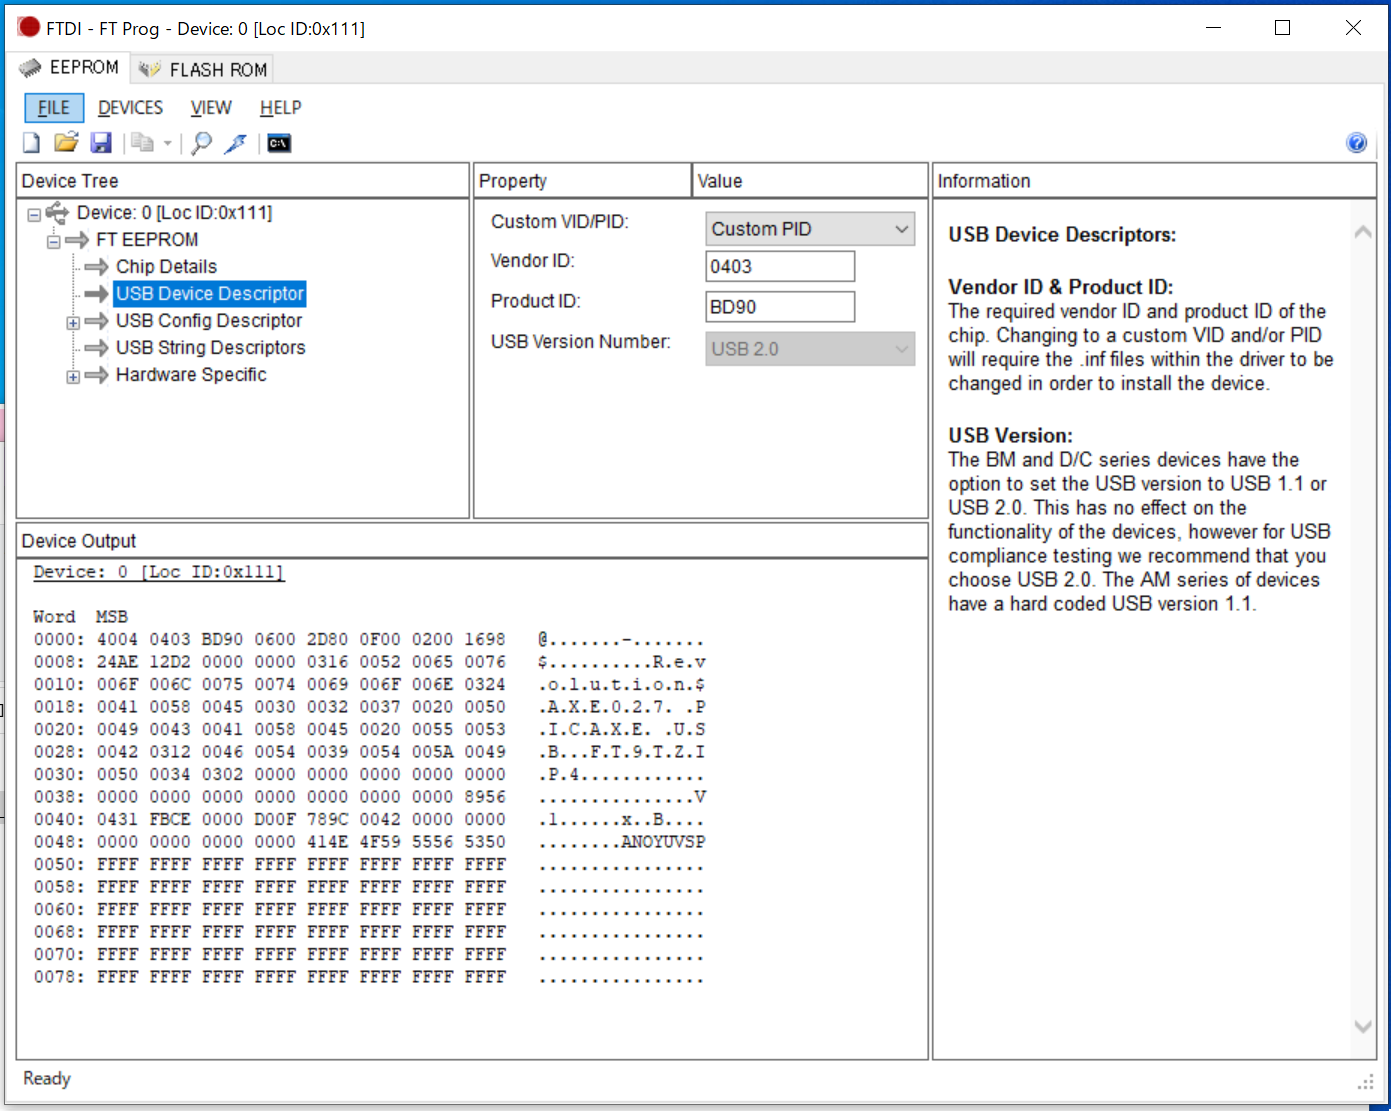
Task: Open a template with the folder icon
Action: pos(66,143)
